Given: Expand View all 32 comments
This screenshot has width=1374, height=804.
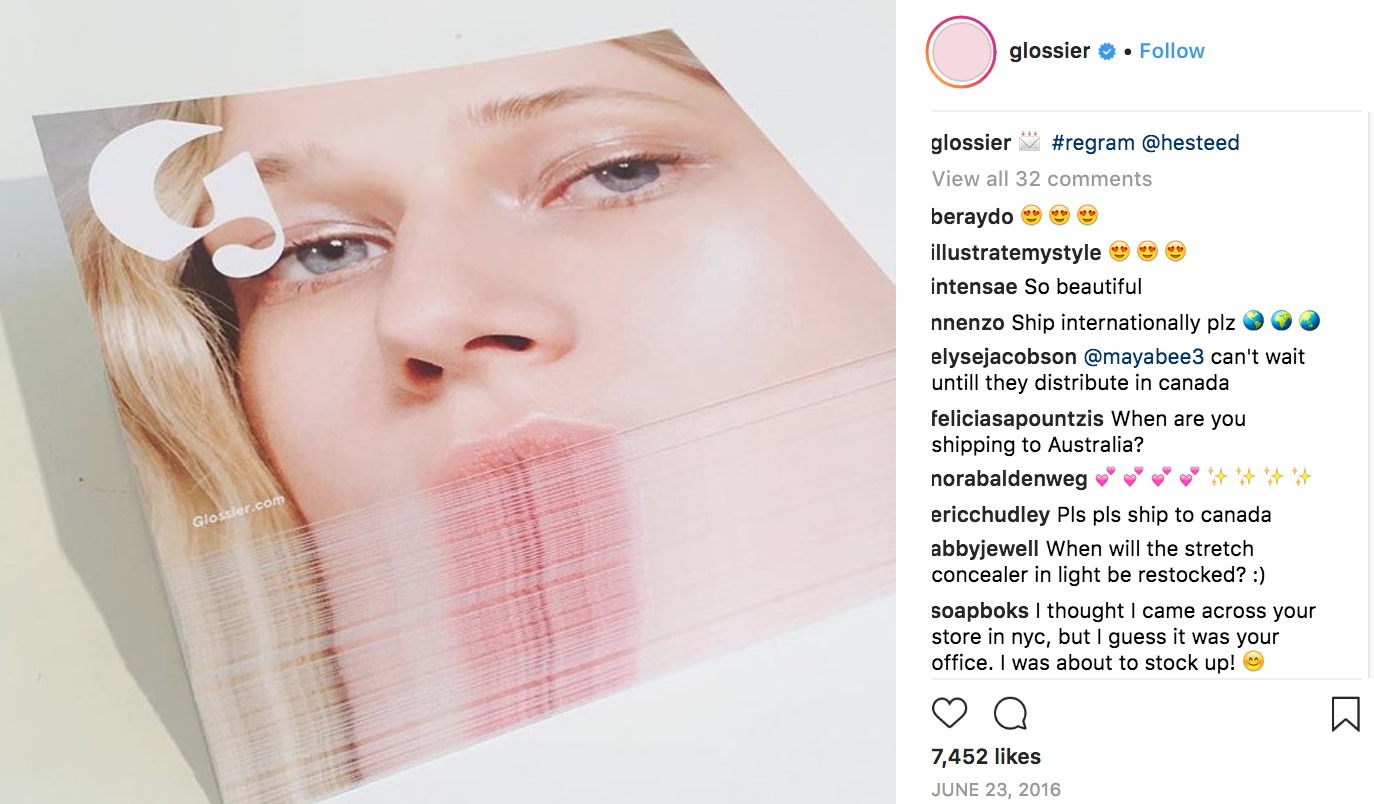Looking at the screenshot, I should 1042,179.
